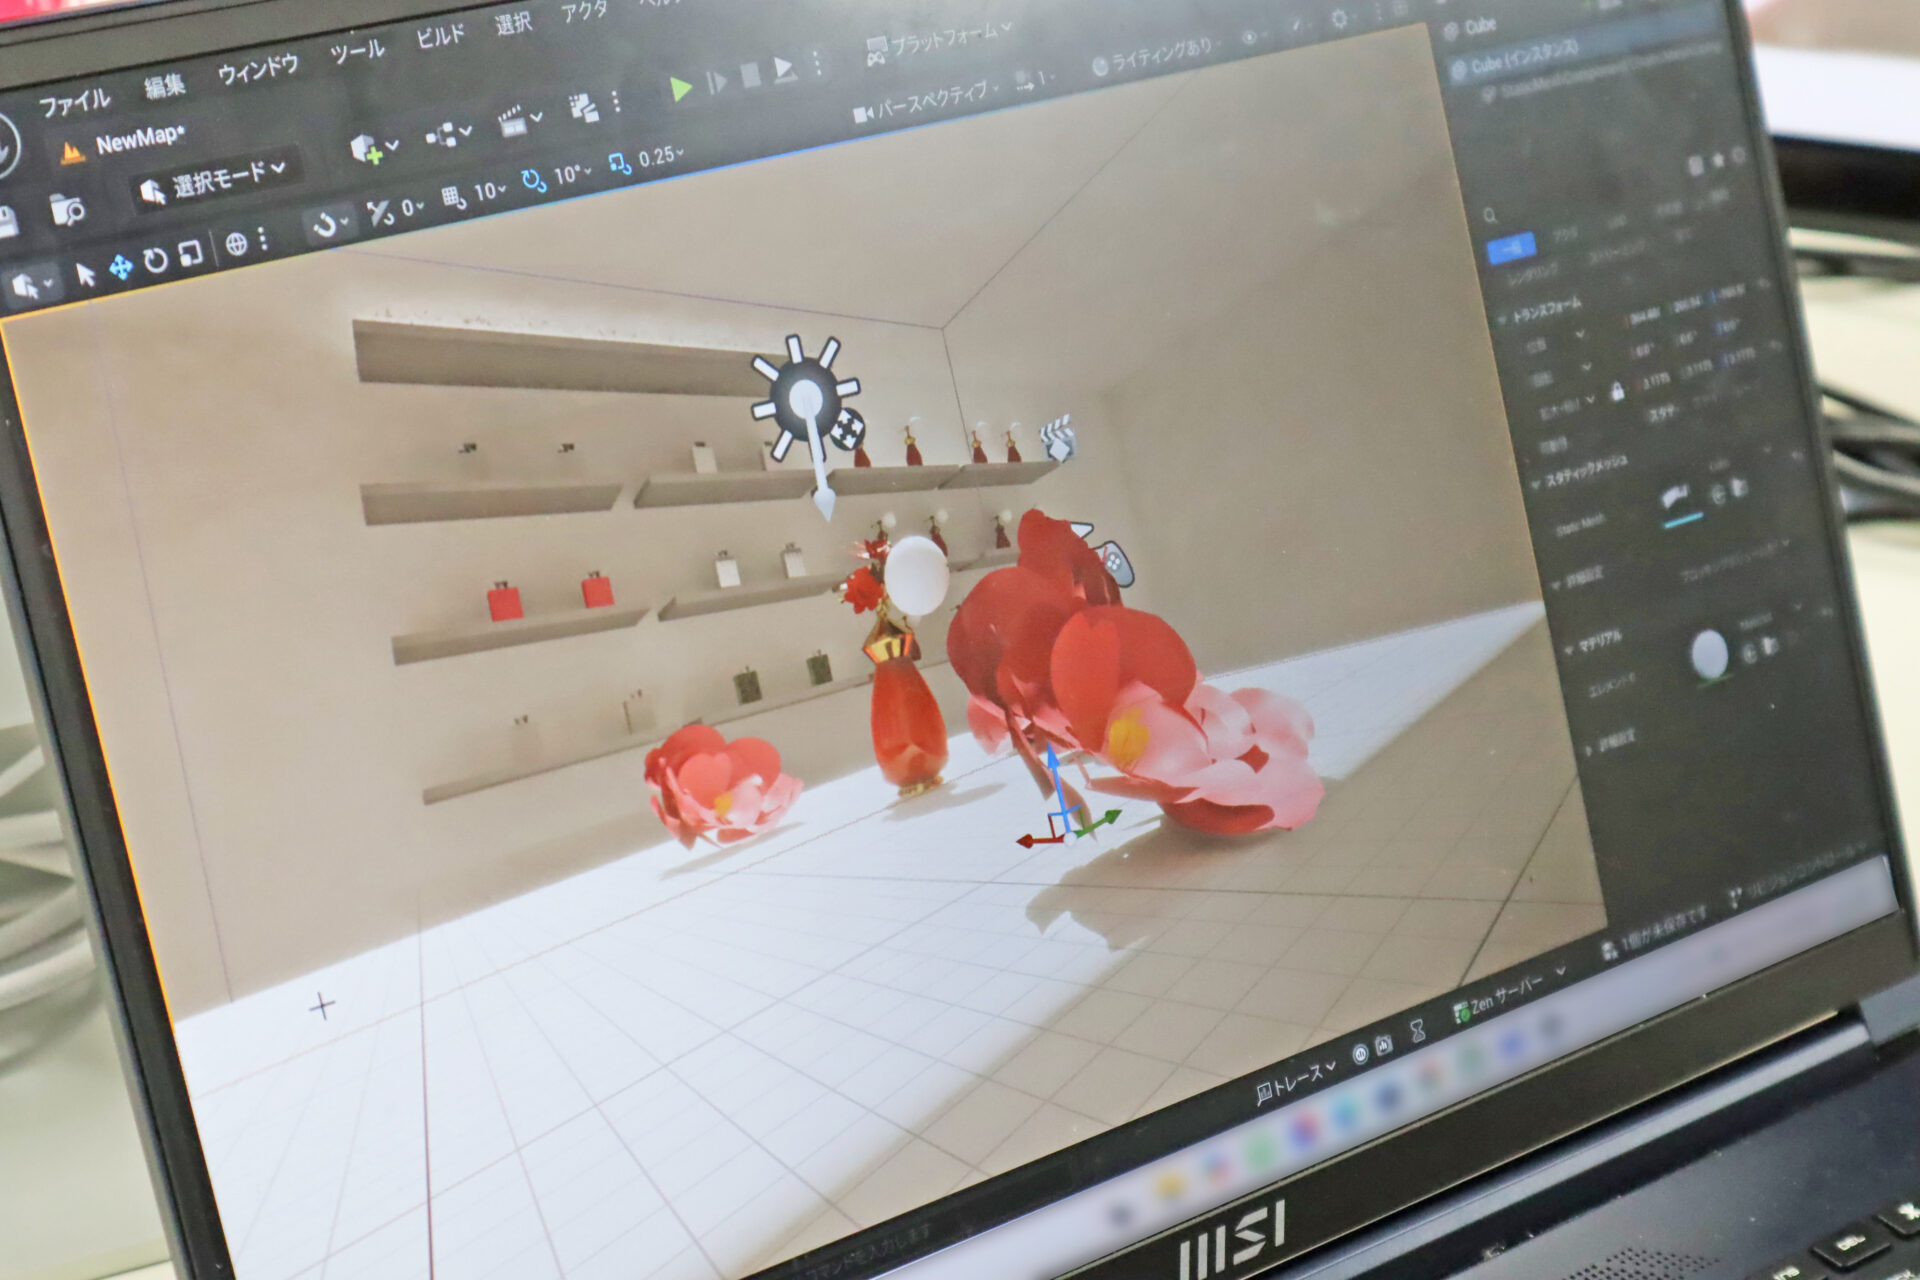Screen dimensions: 1920x1280
Task: Select the translate (move) gizmo tool
Action: [x=121, y=267]
